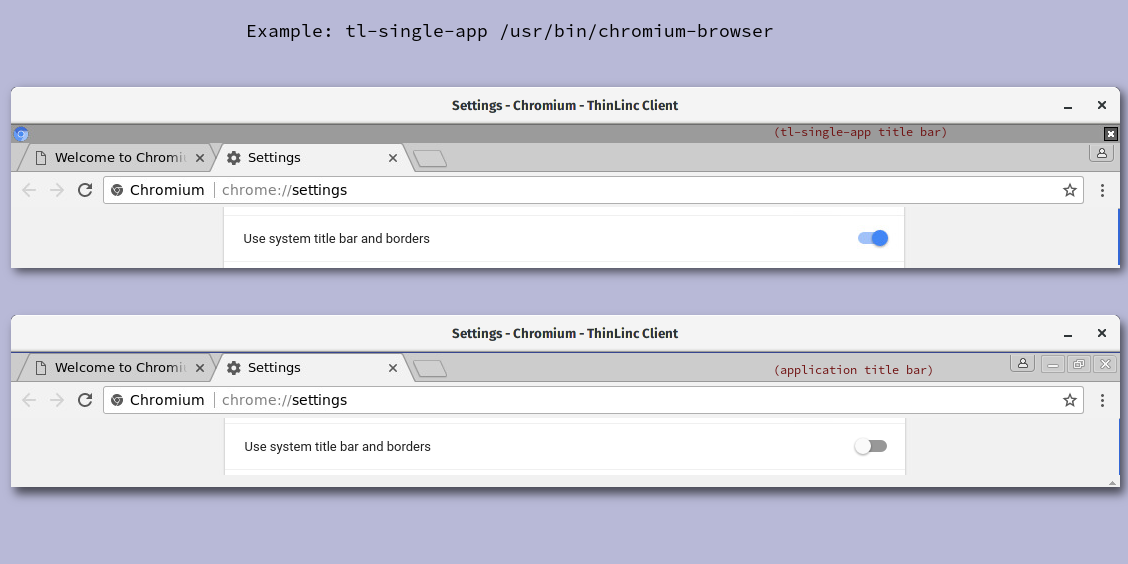Image resolution: width=1128 pixels, height=564 pixels.
Task: Minimize the upper ThinLinc Client window
Action: (x=1068, y=106)
